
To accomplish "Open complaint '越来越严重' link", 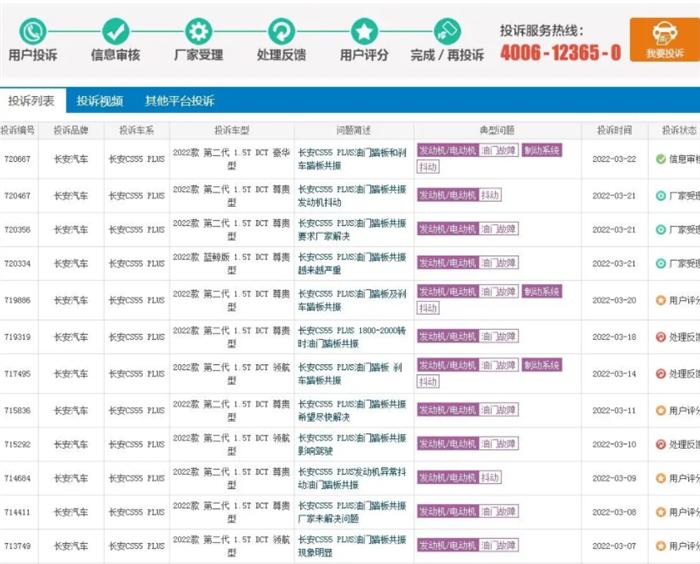I will [x=352, y=263].
